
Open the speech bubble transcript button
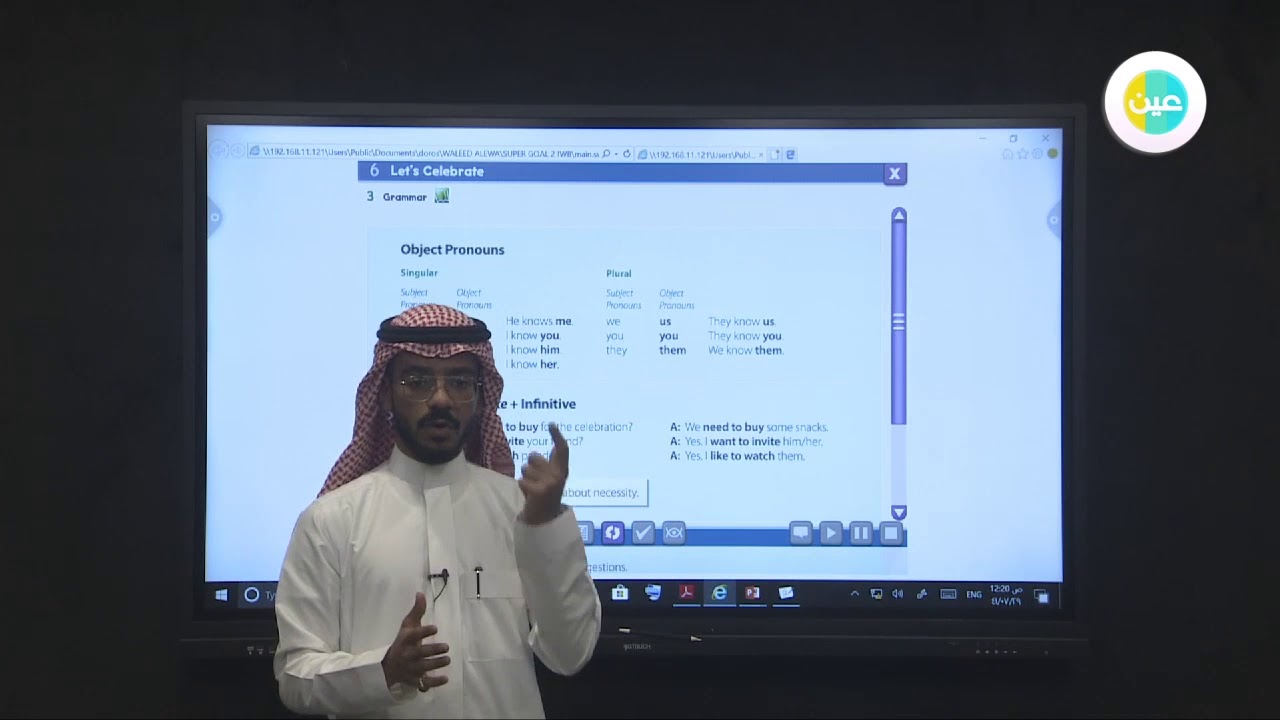coord(800,533)
